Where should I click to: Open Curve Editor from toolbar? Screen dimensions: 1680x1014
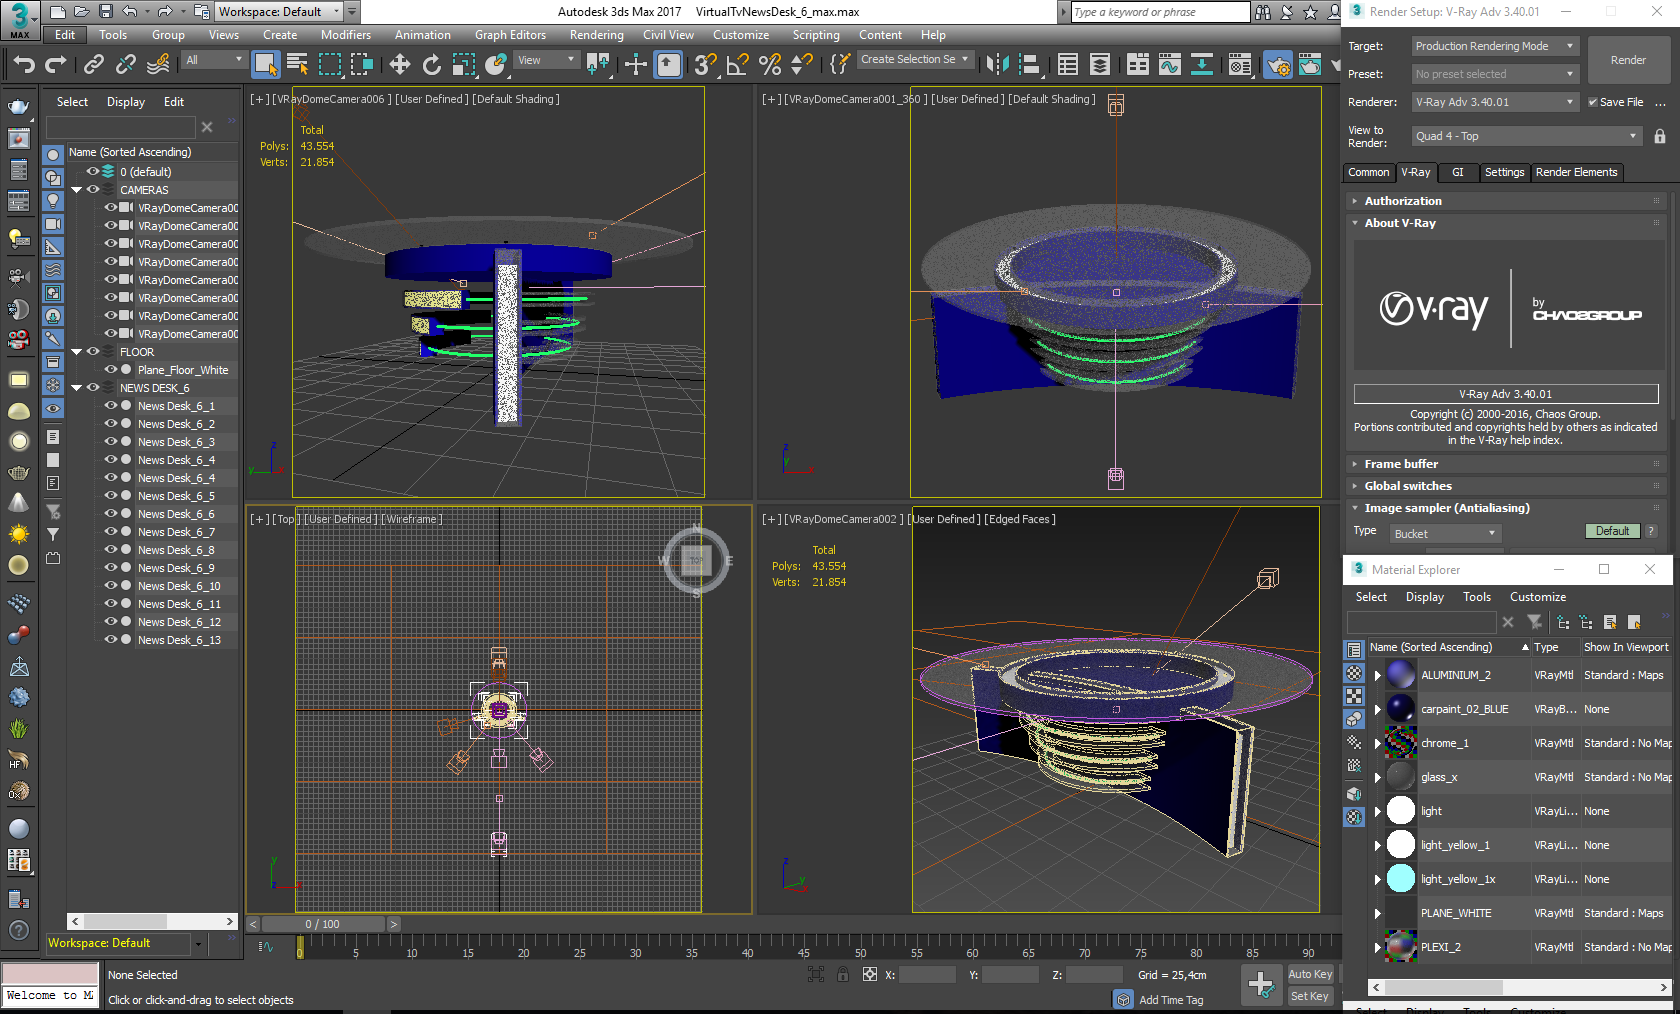tap(1169, 65)
